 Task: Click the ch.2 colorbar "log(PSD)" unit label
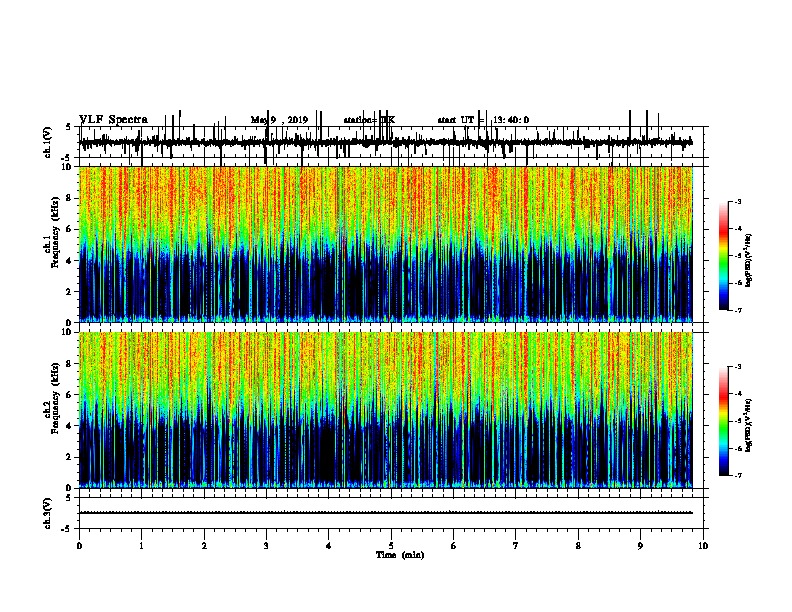coord(748,426)
